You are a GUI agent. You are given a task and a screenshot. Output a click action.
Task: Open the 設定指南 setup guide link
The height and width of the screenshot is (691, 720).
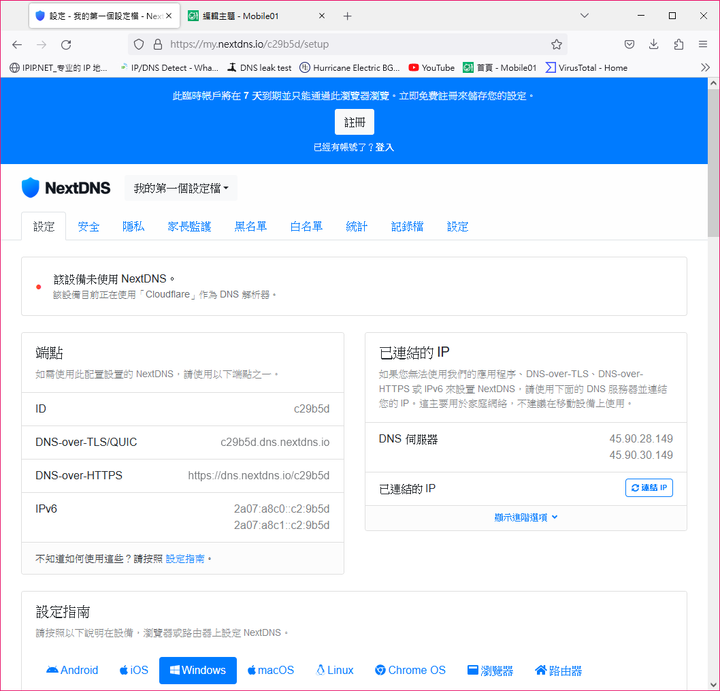[185, 559]
